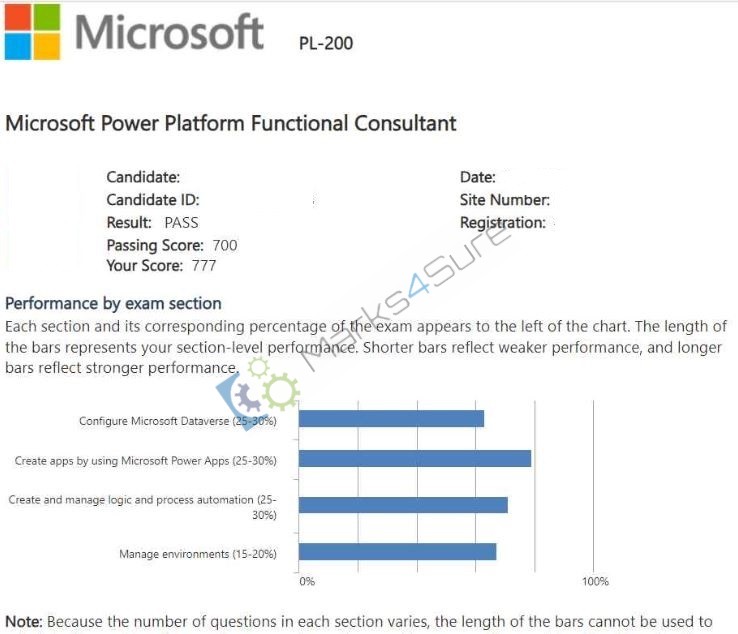Click the 100% axis label

point(595,581)
